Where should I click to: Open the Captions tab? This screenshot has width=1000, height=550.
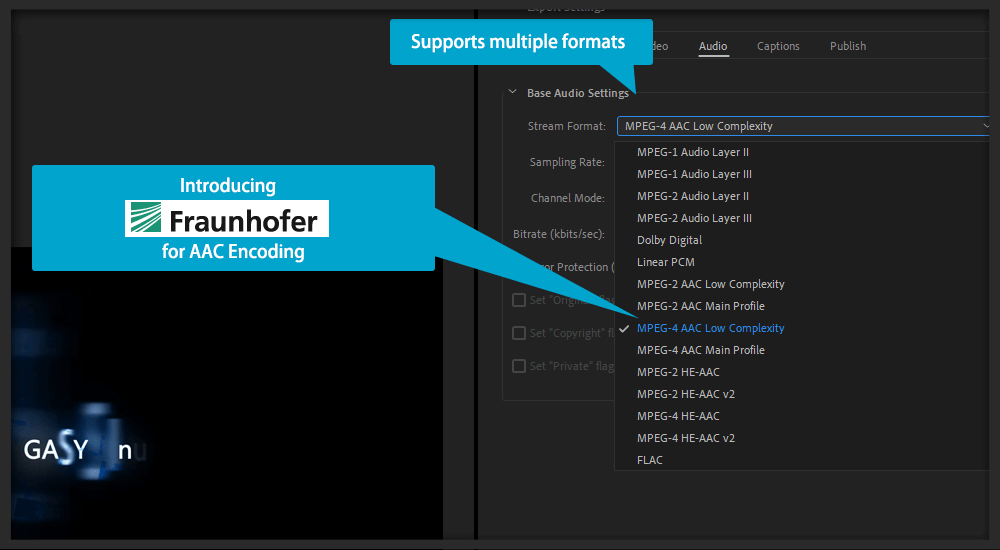778,46
